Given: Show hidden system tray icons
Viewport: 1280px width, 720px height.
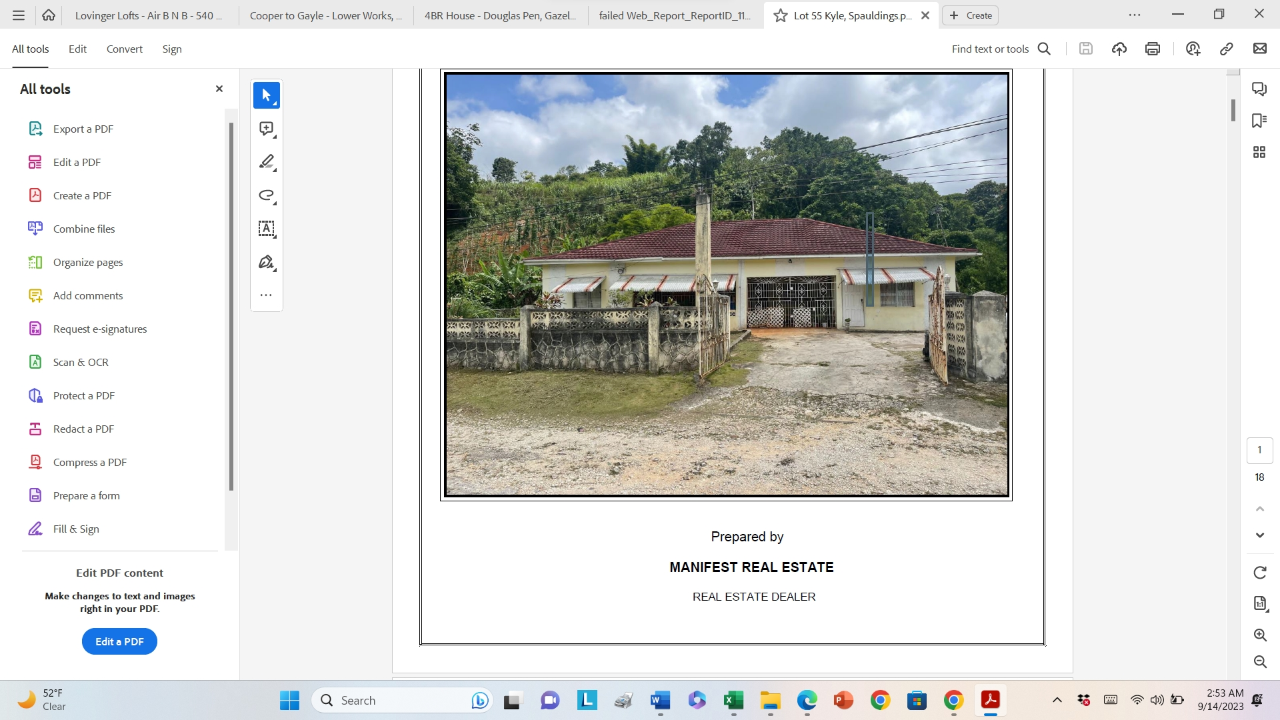Looking at the screenshot, I should tap(1057, 700).
